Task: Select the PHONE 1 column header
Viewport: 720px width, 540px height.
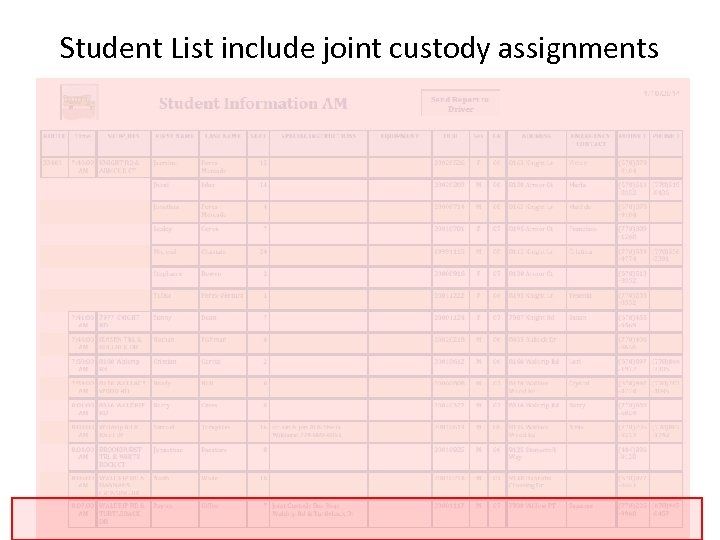Action: (631, 136)
